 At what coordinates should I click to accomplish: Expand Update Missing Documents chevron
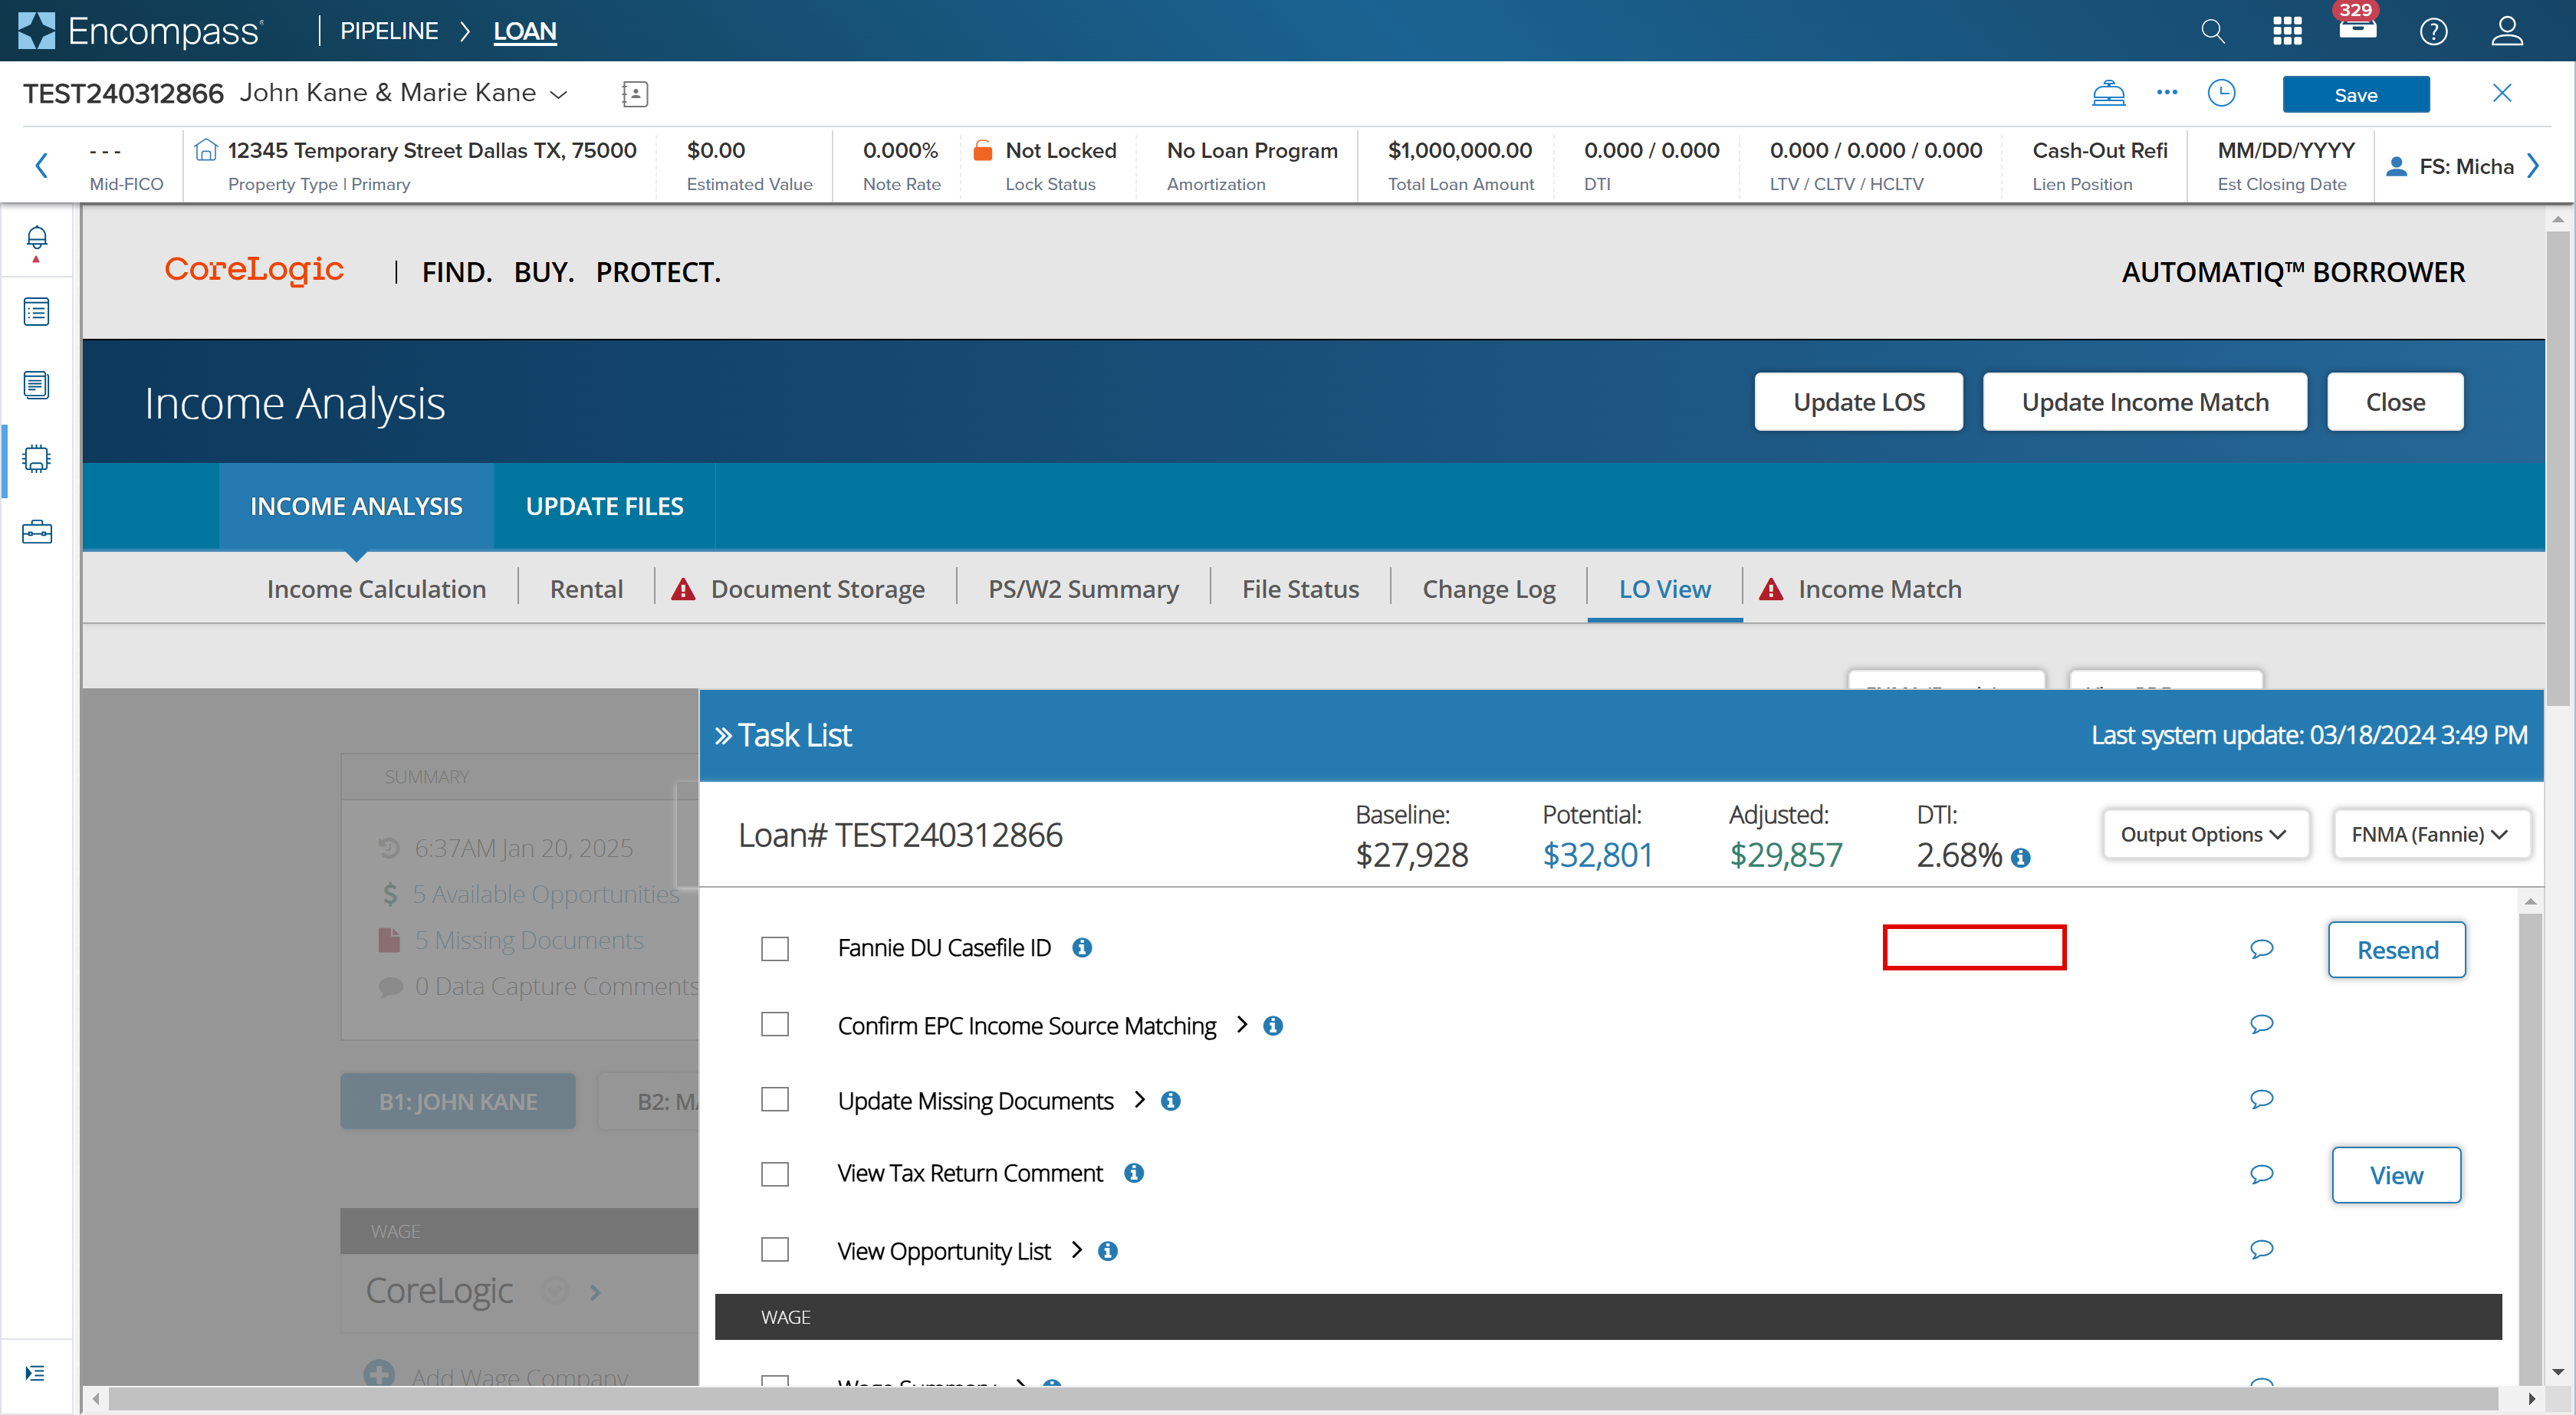tap(1139, 1099)
